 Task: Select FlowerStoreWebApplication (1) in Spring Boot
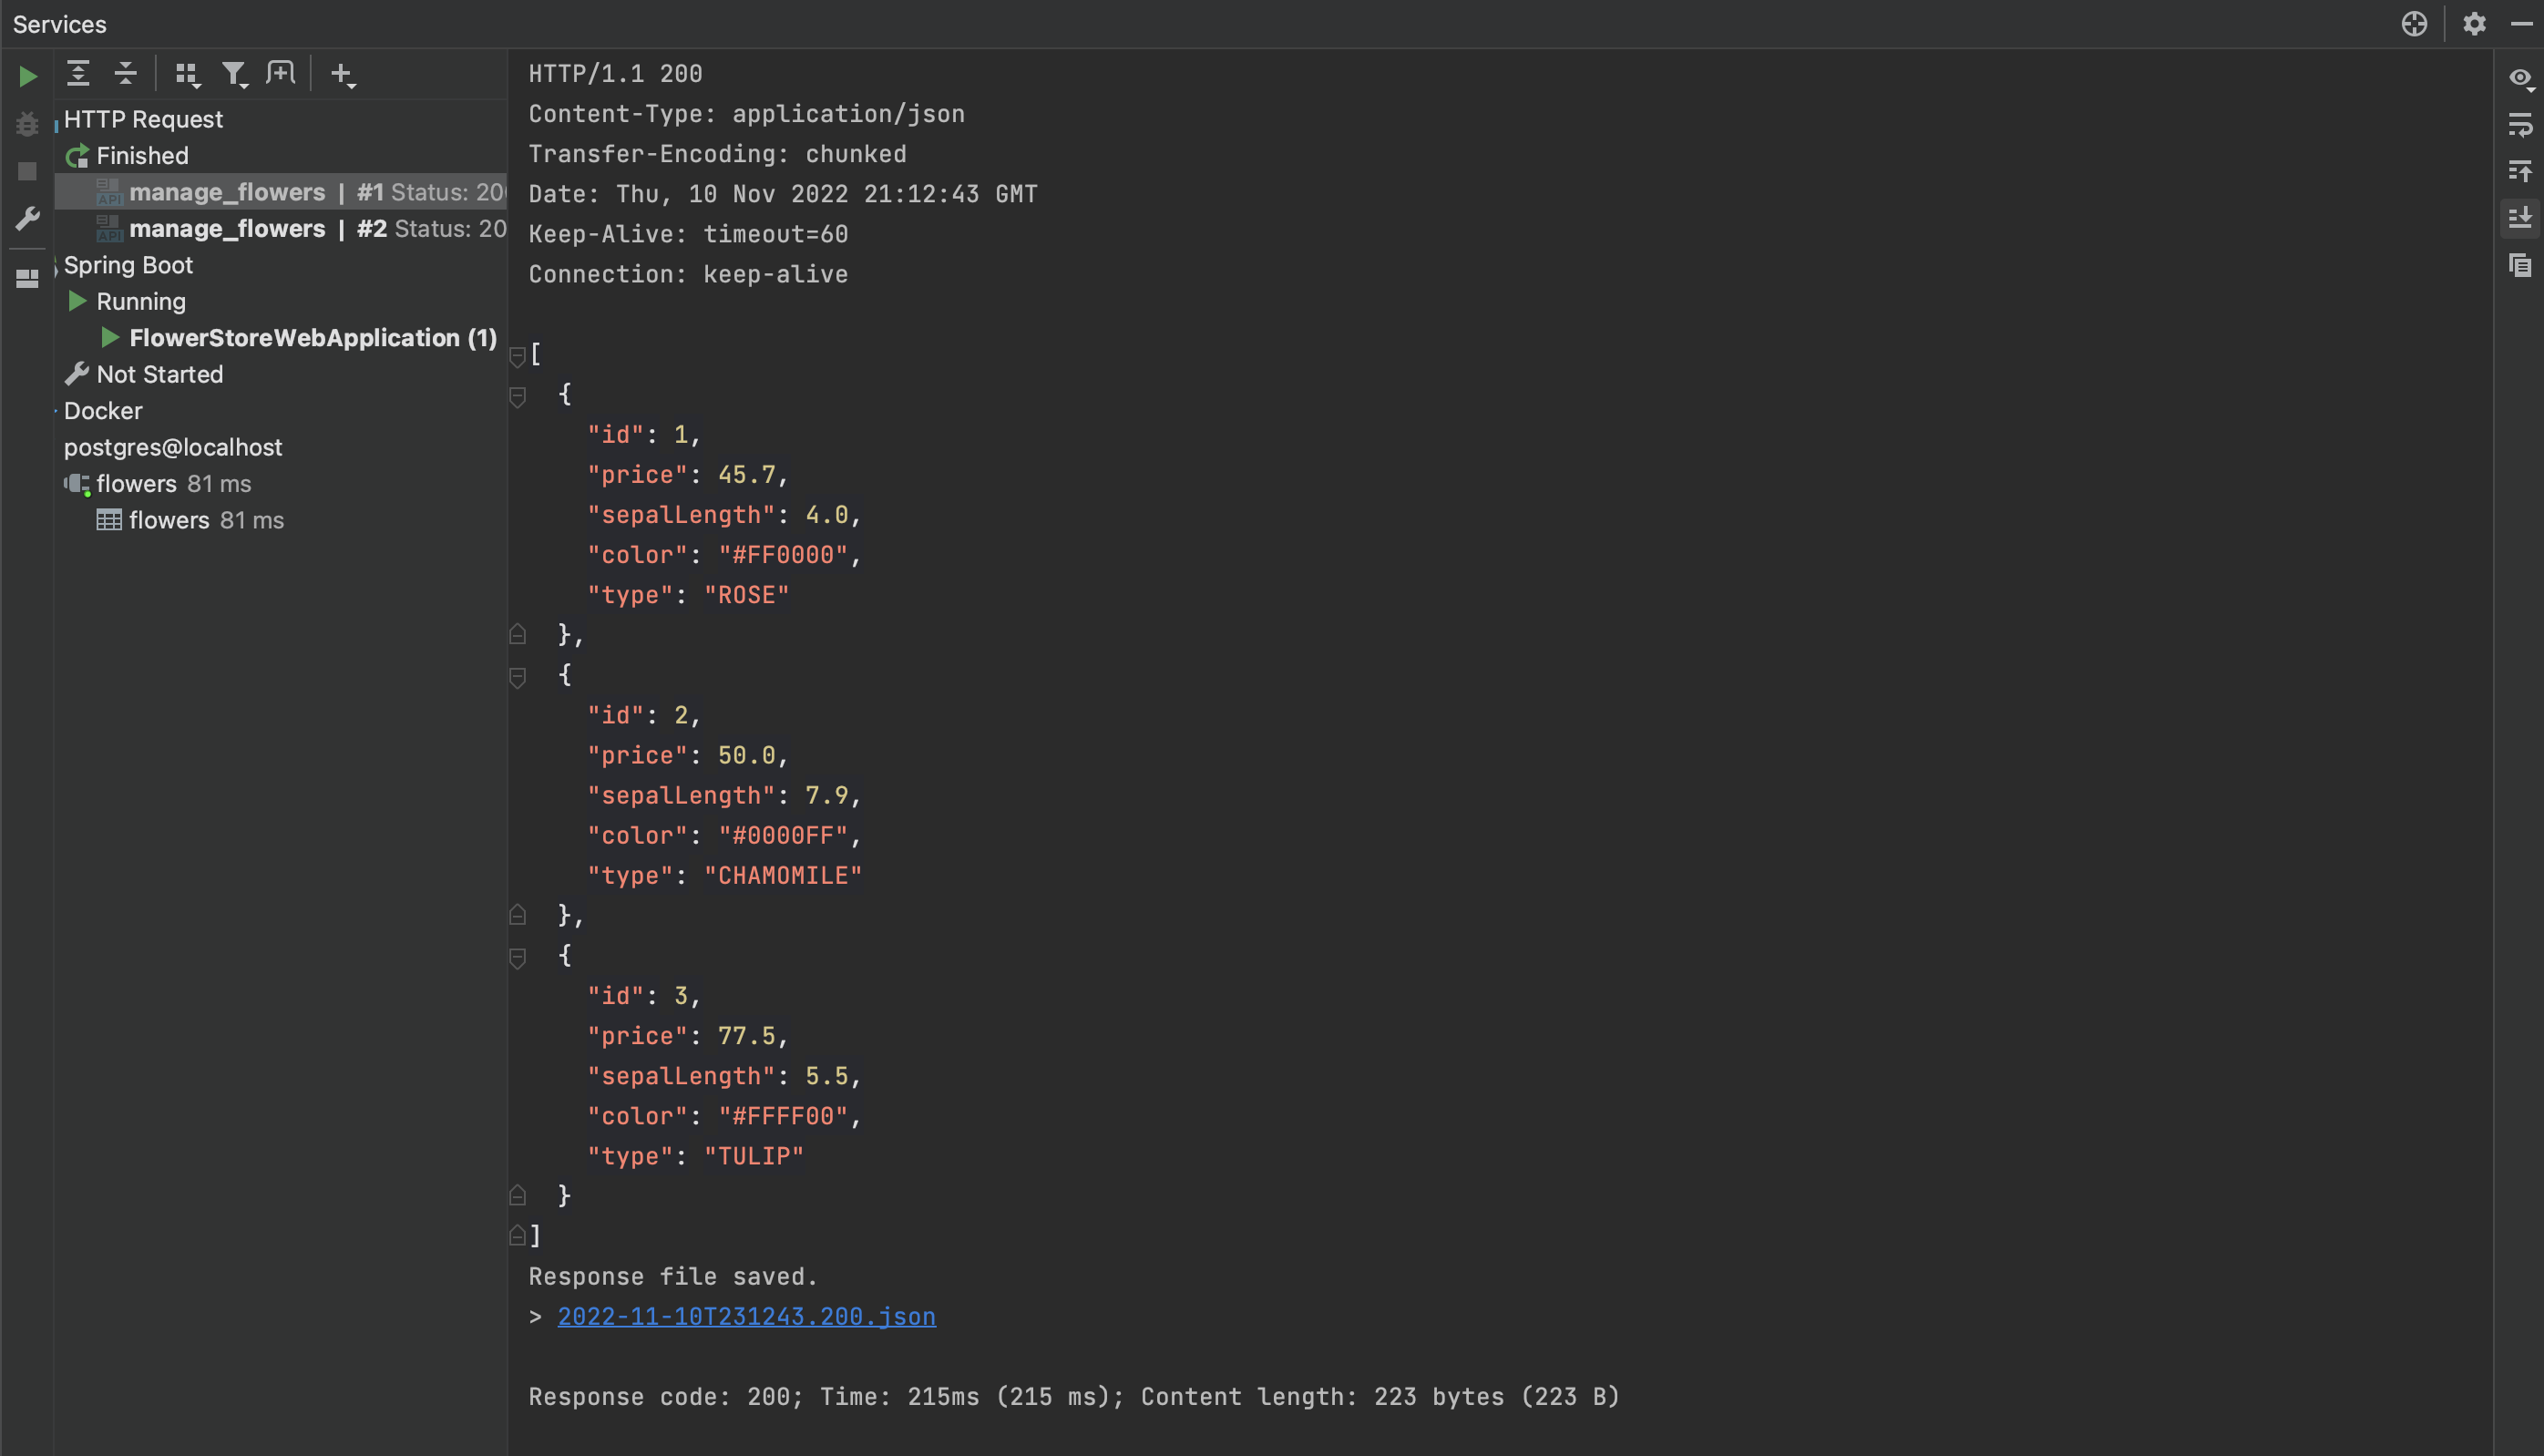click(312, 338)
